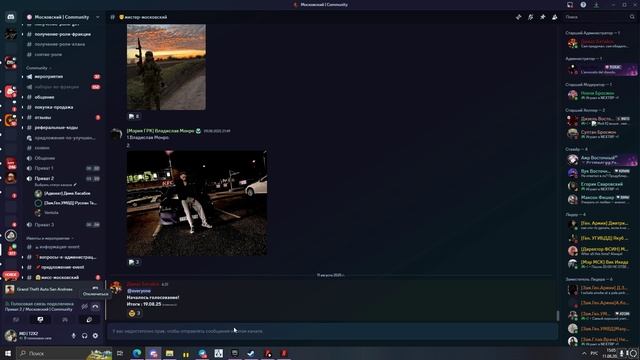Click the message input area
This screenshot has width=640, height=360.
pyautogui.click(x=332, y=331)
